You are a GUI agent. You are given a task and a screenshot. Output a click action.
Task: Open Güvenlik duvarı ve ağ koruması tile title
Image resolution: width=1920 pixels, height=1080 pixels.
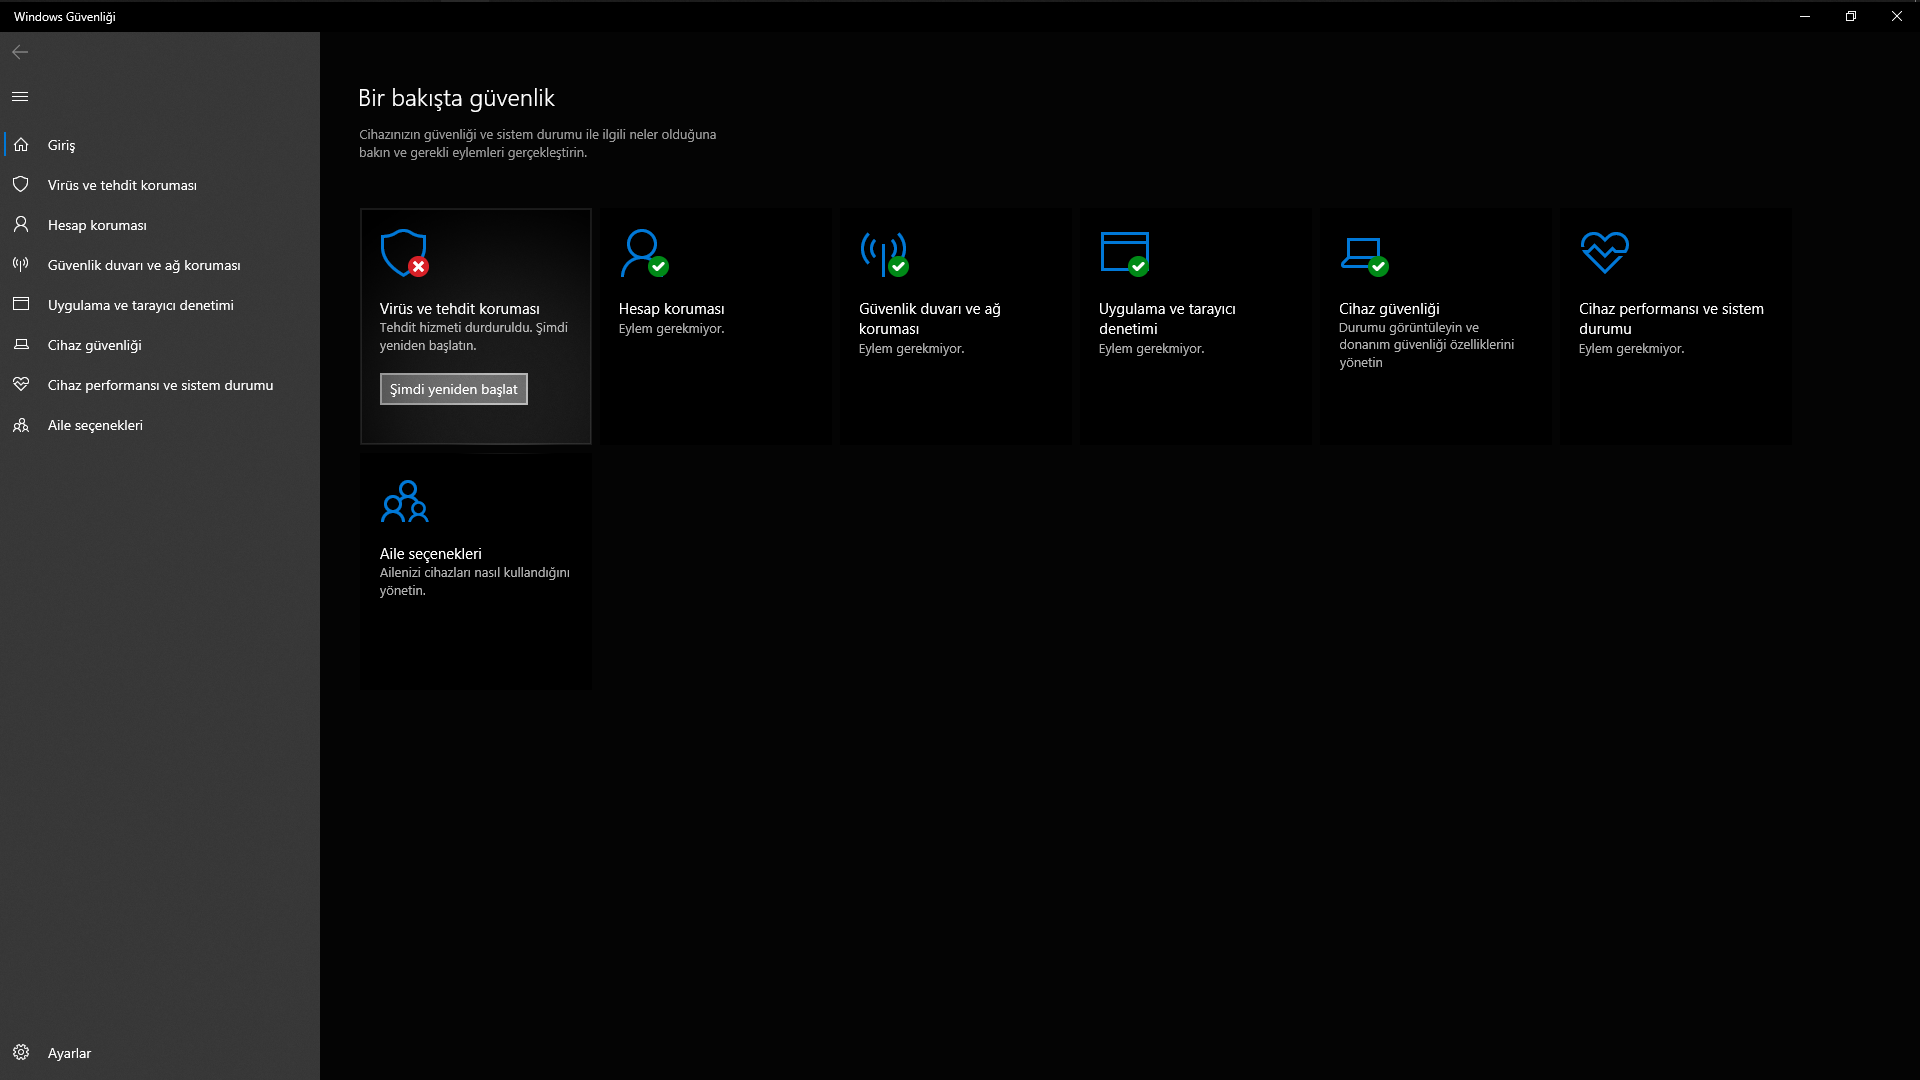929,319
